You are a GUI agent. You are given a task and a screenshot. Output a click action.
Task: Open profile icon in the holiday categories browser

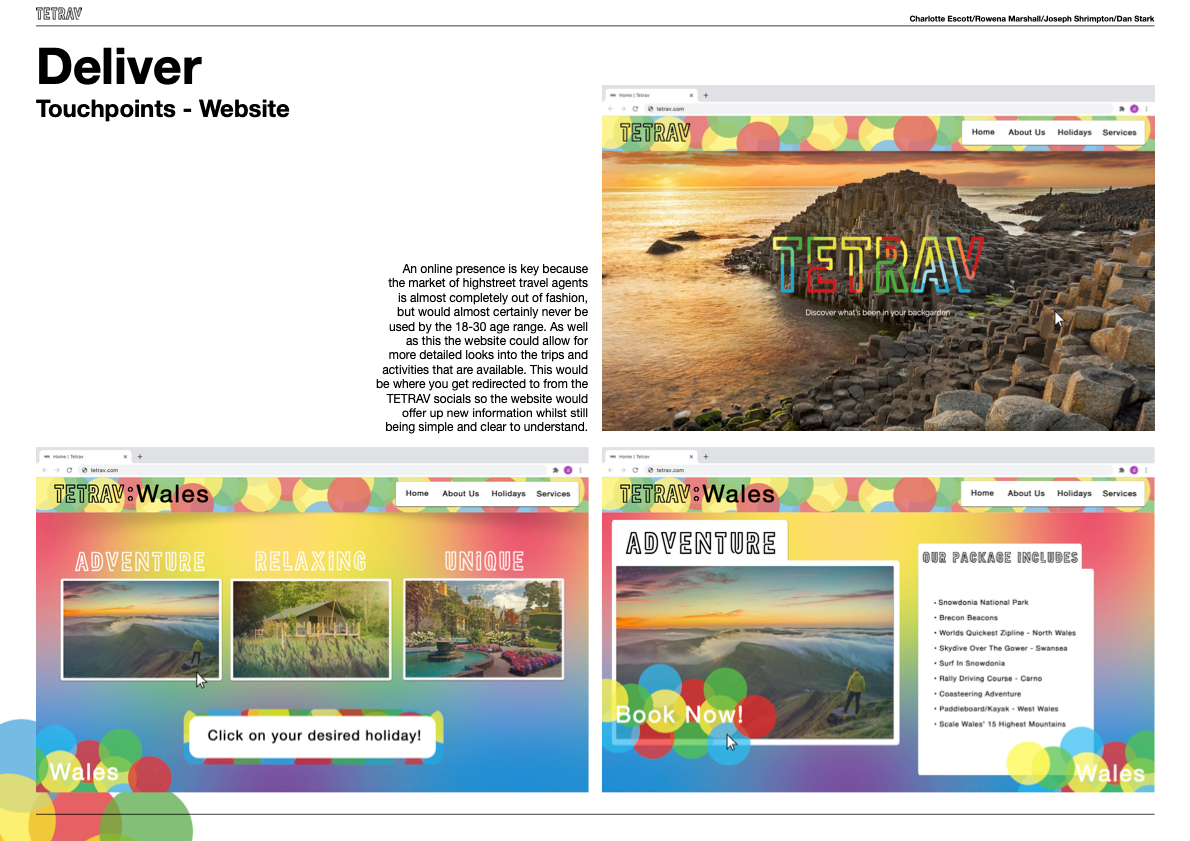[568, 471]
